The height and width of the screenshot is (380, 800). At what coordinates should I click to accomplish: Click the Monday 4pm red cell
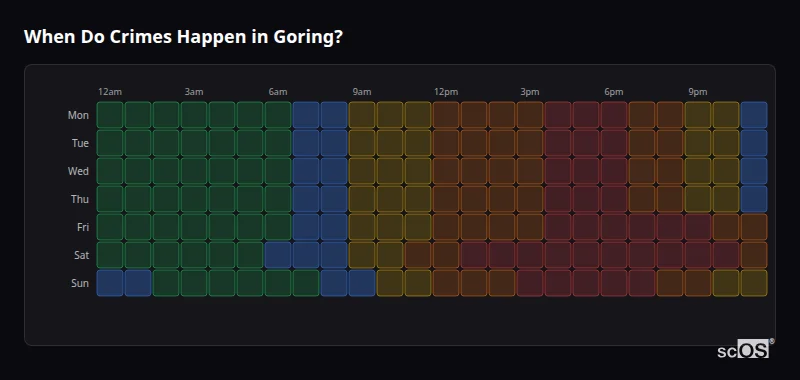558,115
